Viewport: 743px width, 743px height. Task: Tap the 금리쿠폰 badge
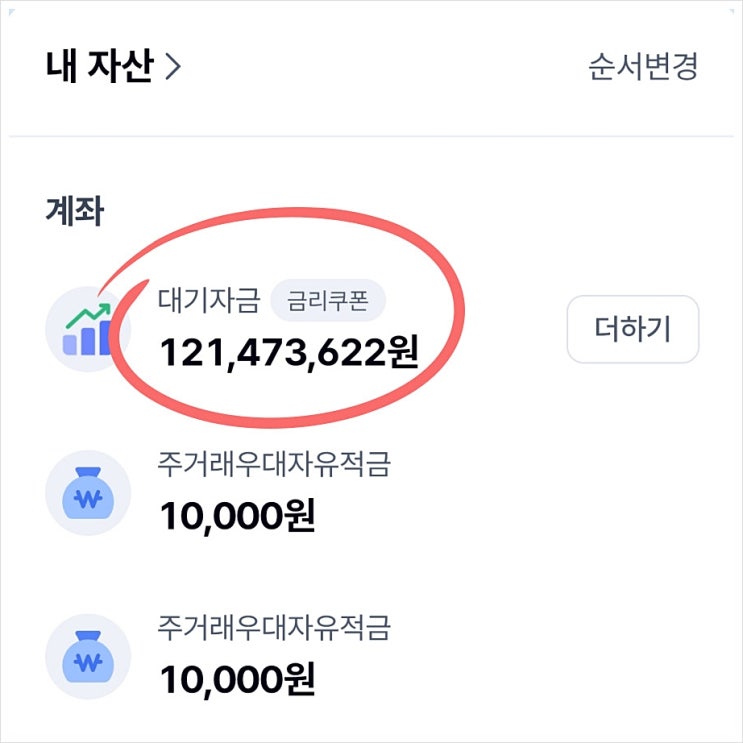tap(328, 300)
